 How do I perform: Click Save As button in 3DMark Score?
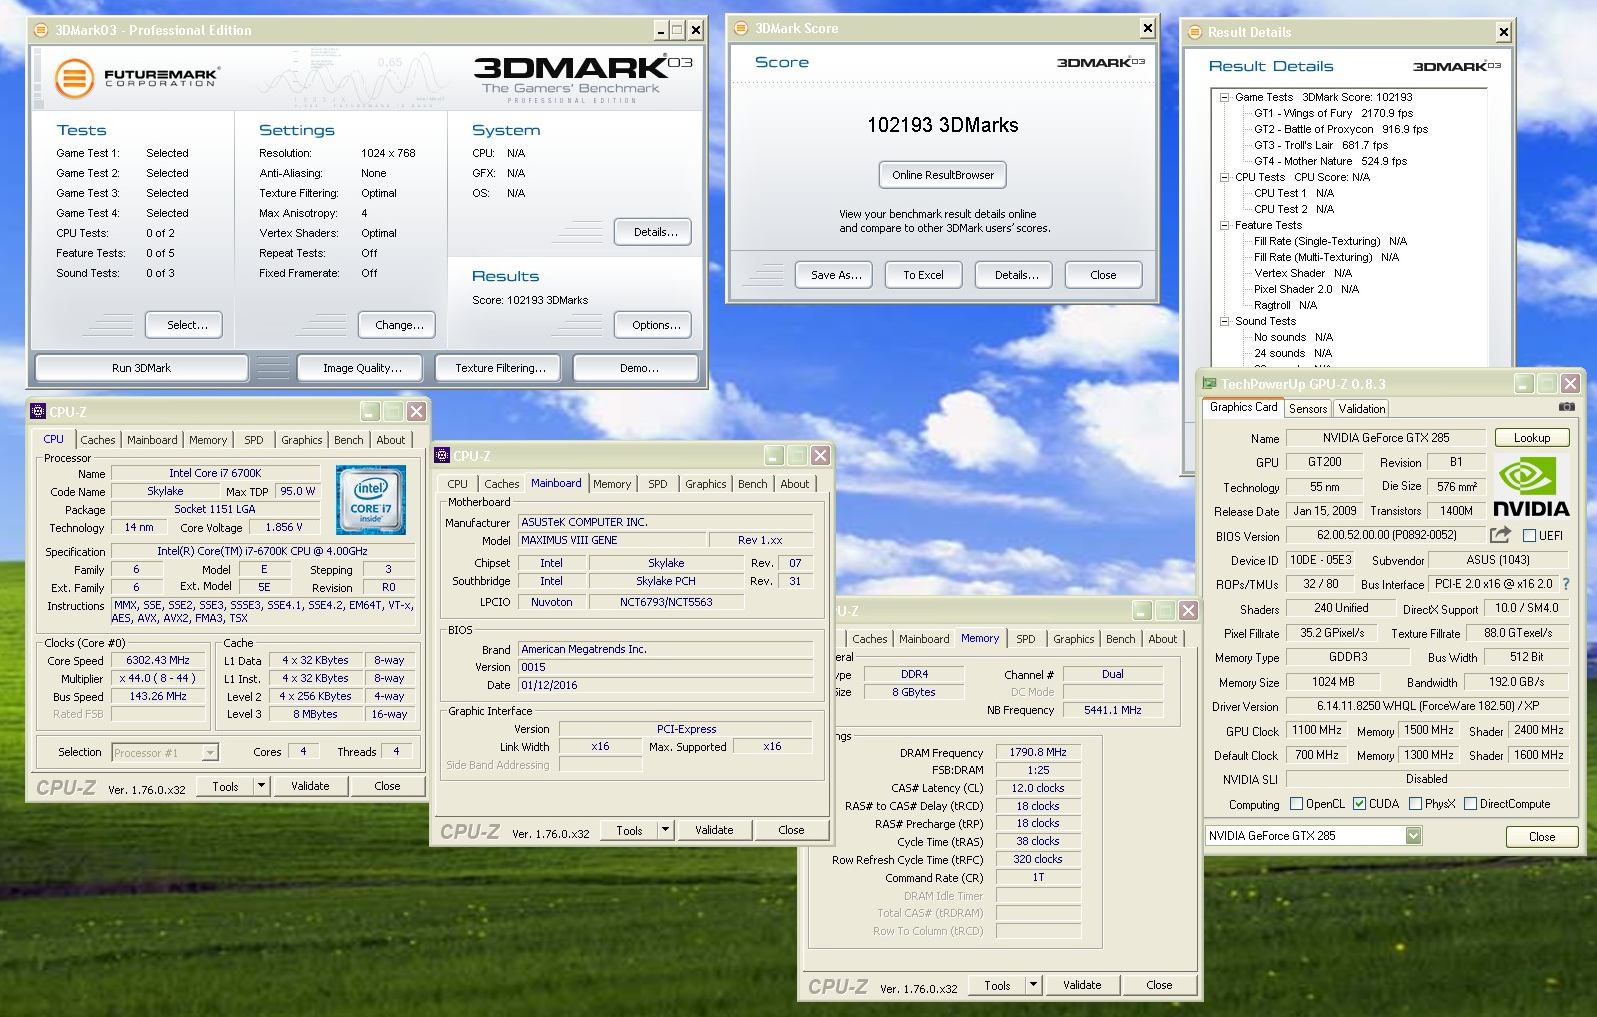(x=836, y=275)
